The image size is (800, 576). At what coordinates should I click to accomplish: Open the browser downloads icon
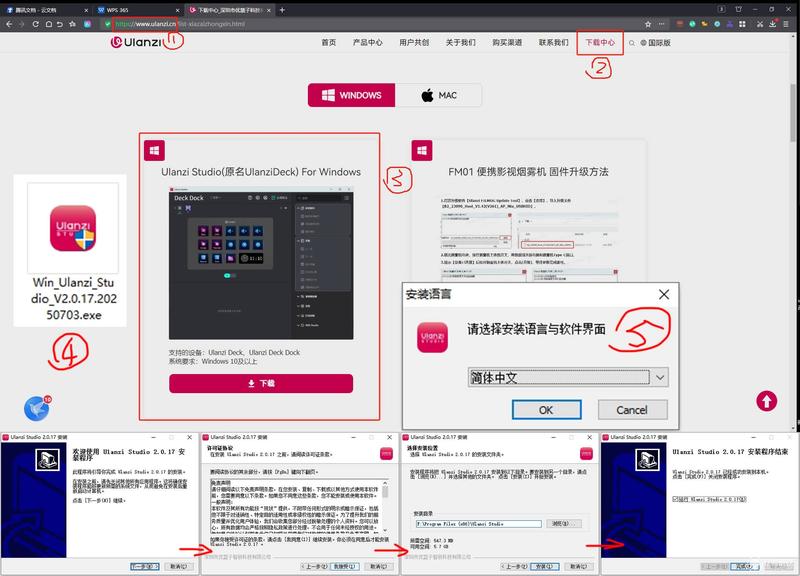click(773, 24)
